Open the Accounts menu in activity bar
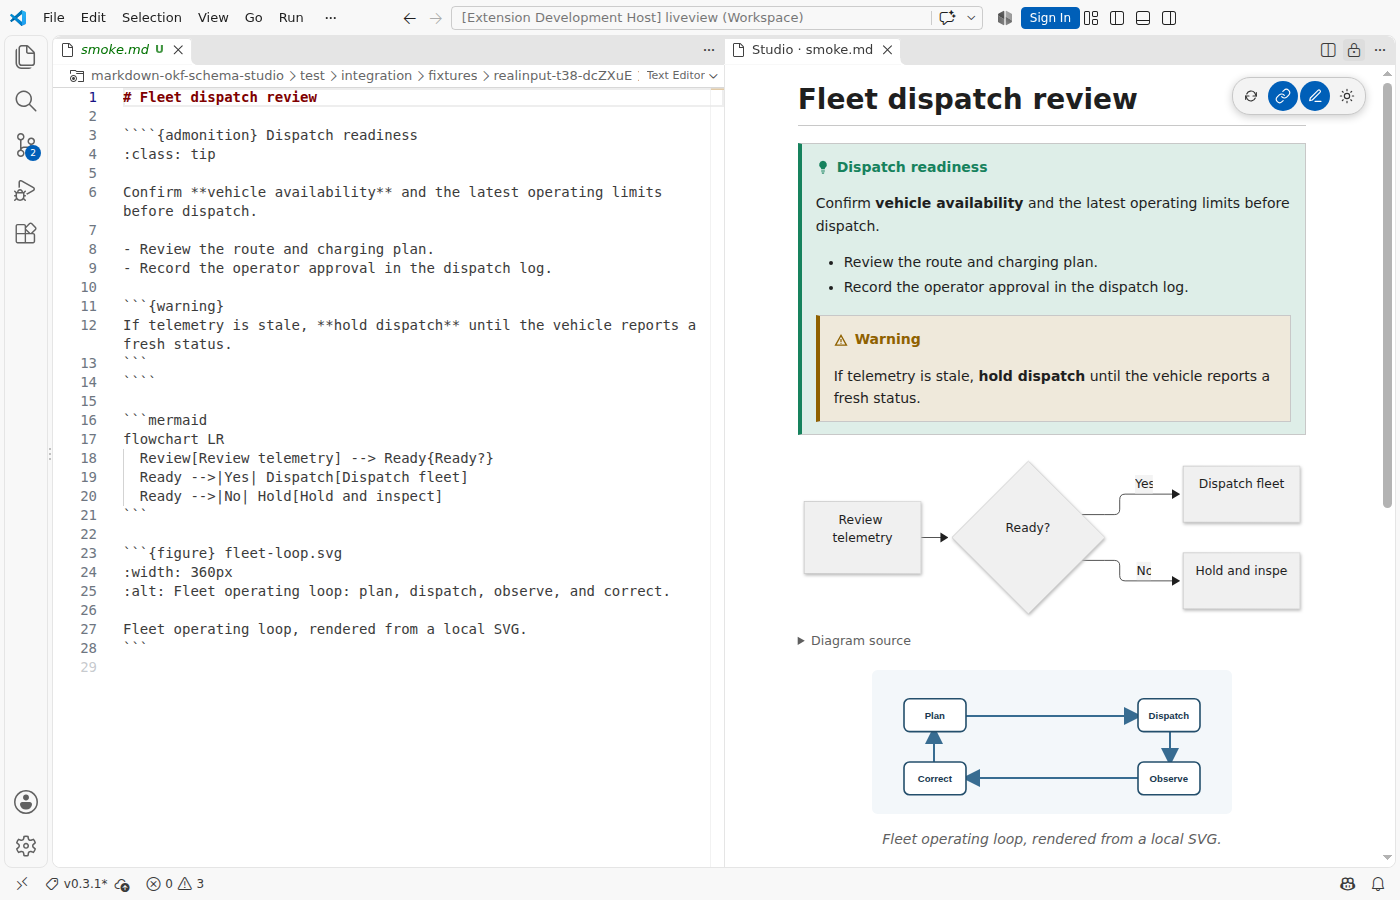Image resolution: width=1400 pixels, height=900 pixels. click(26, 802)
